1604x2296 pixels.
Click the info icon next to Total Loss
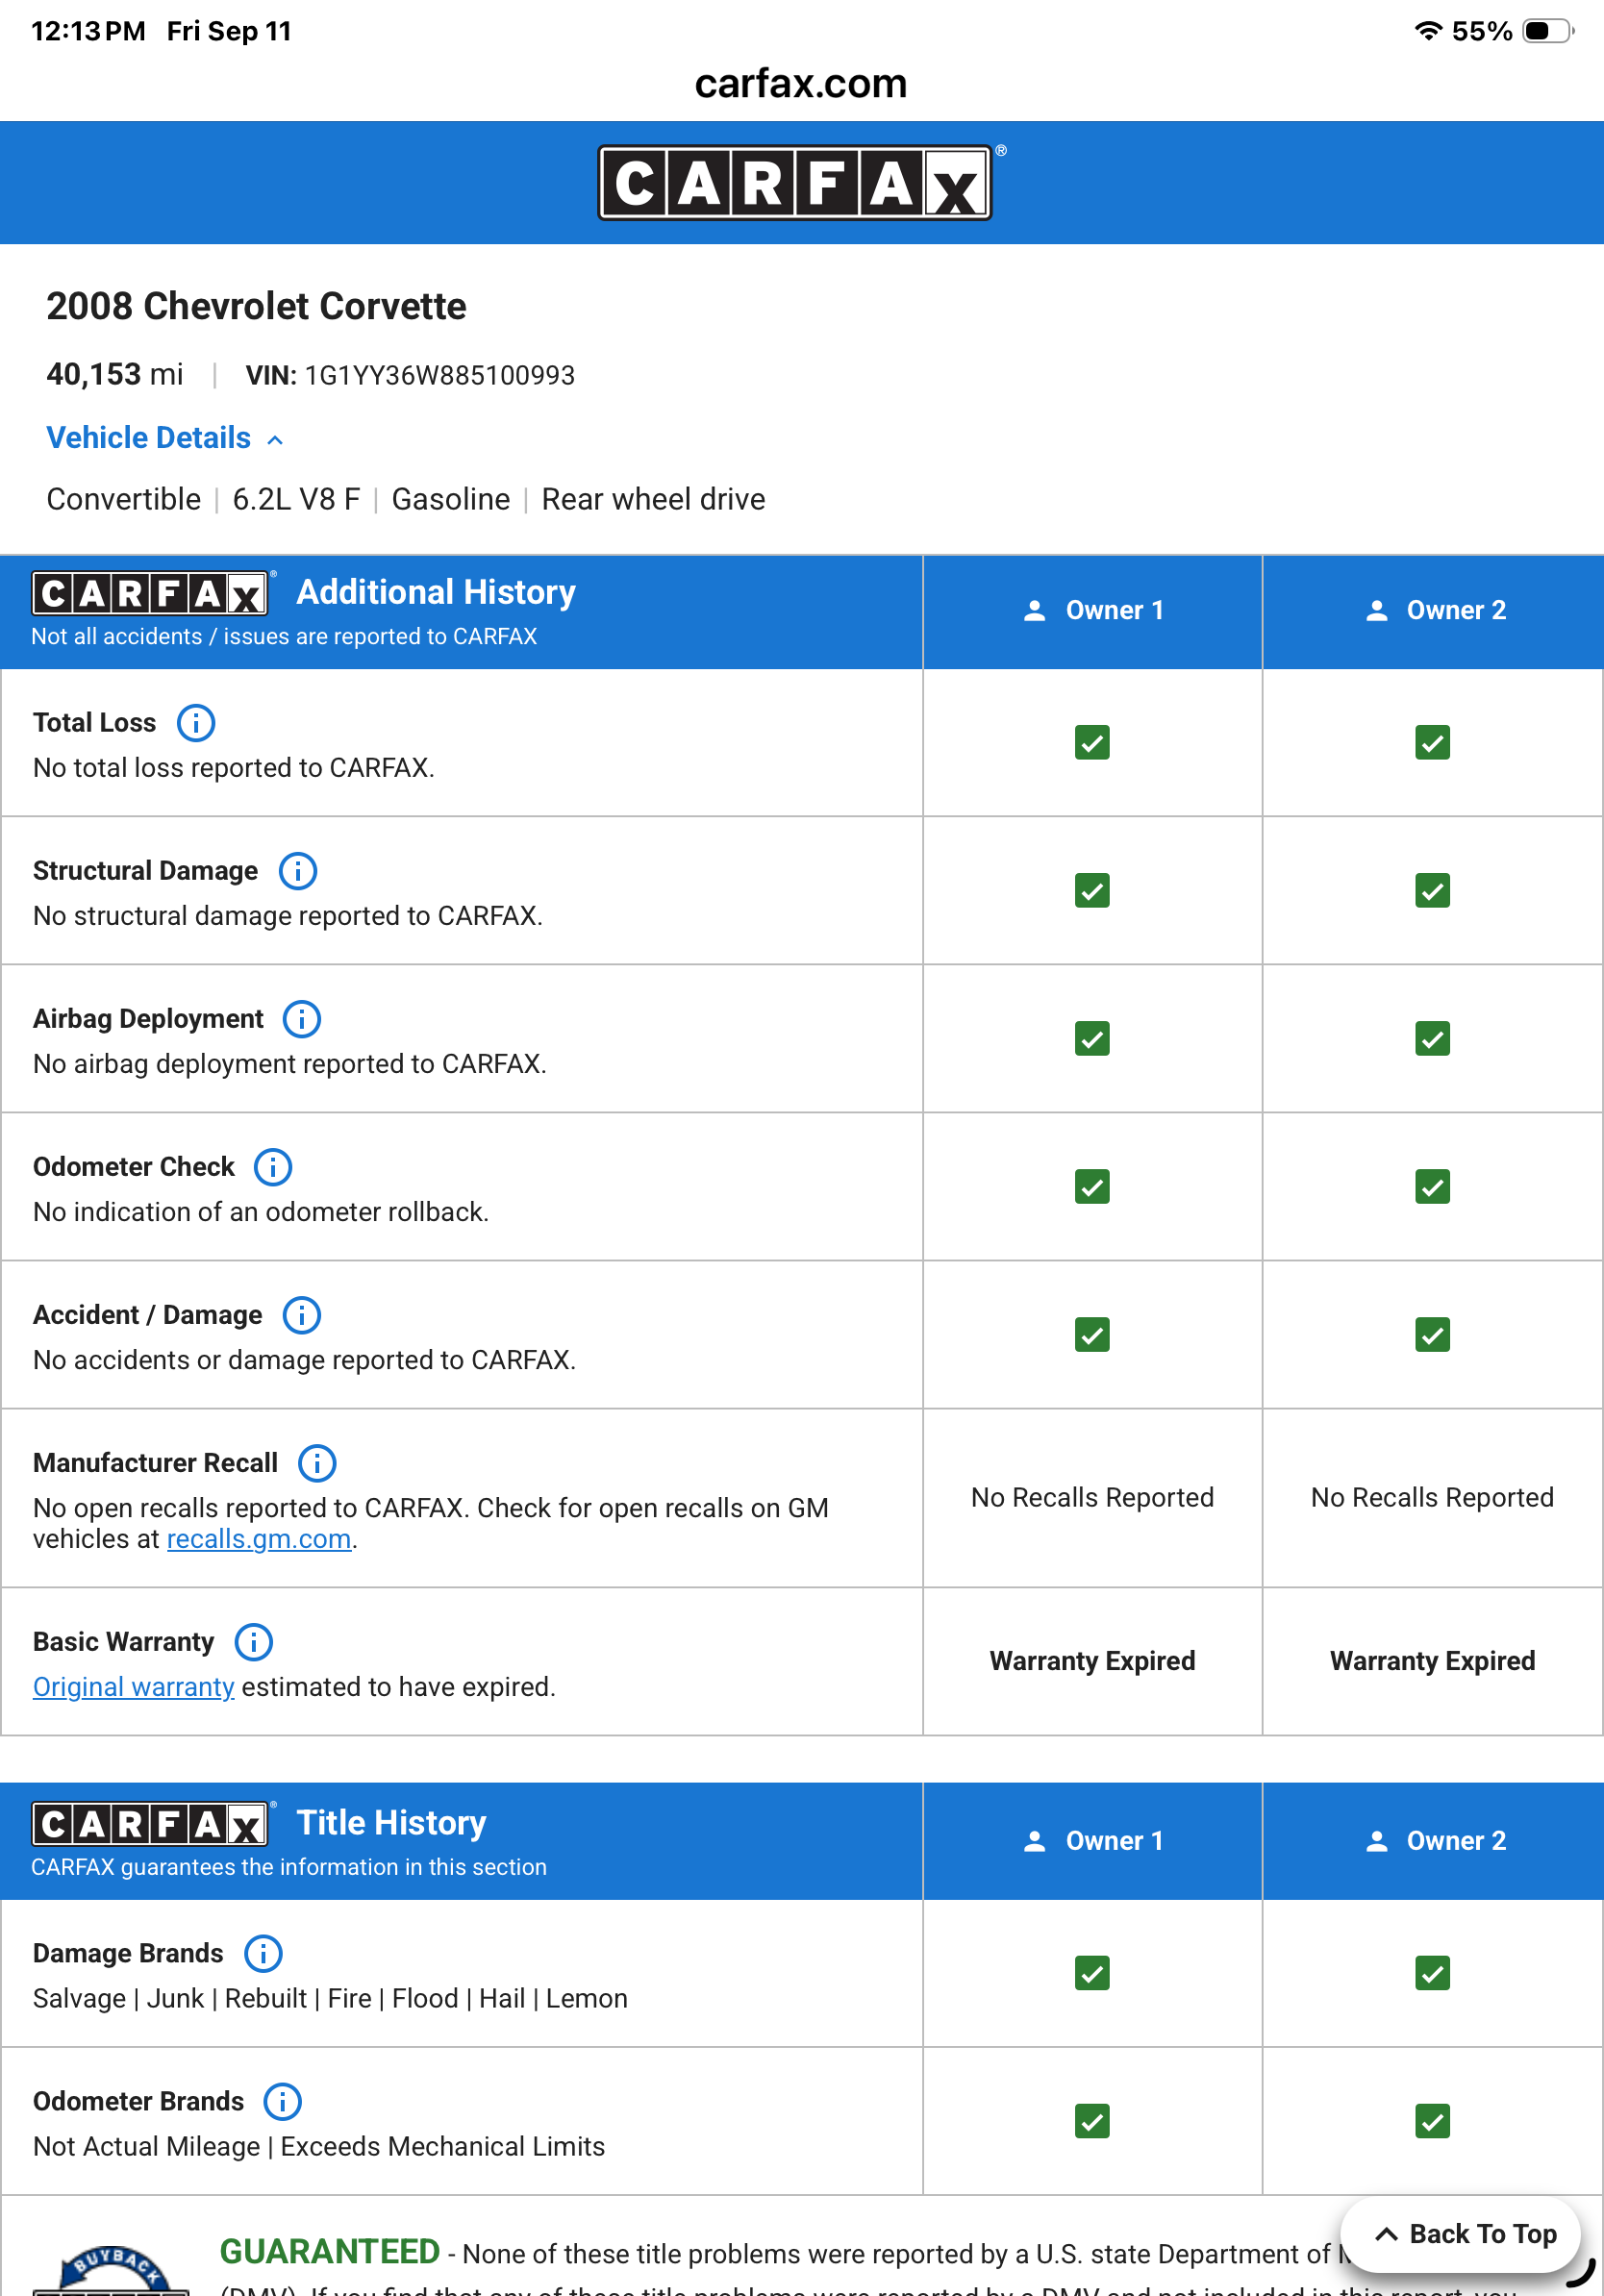pyautogui.click(x=196, y=722)
